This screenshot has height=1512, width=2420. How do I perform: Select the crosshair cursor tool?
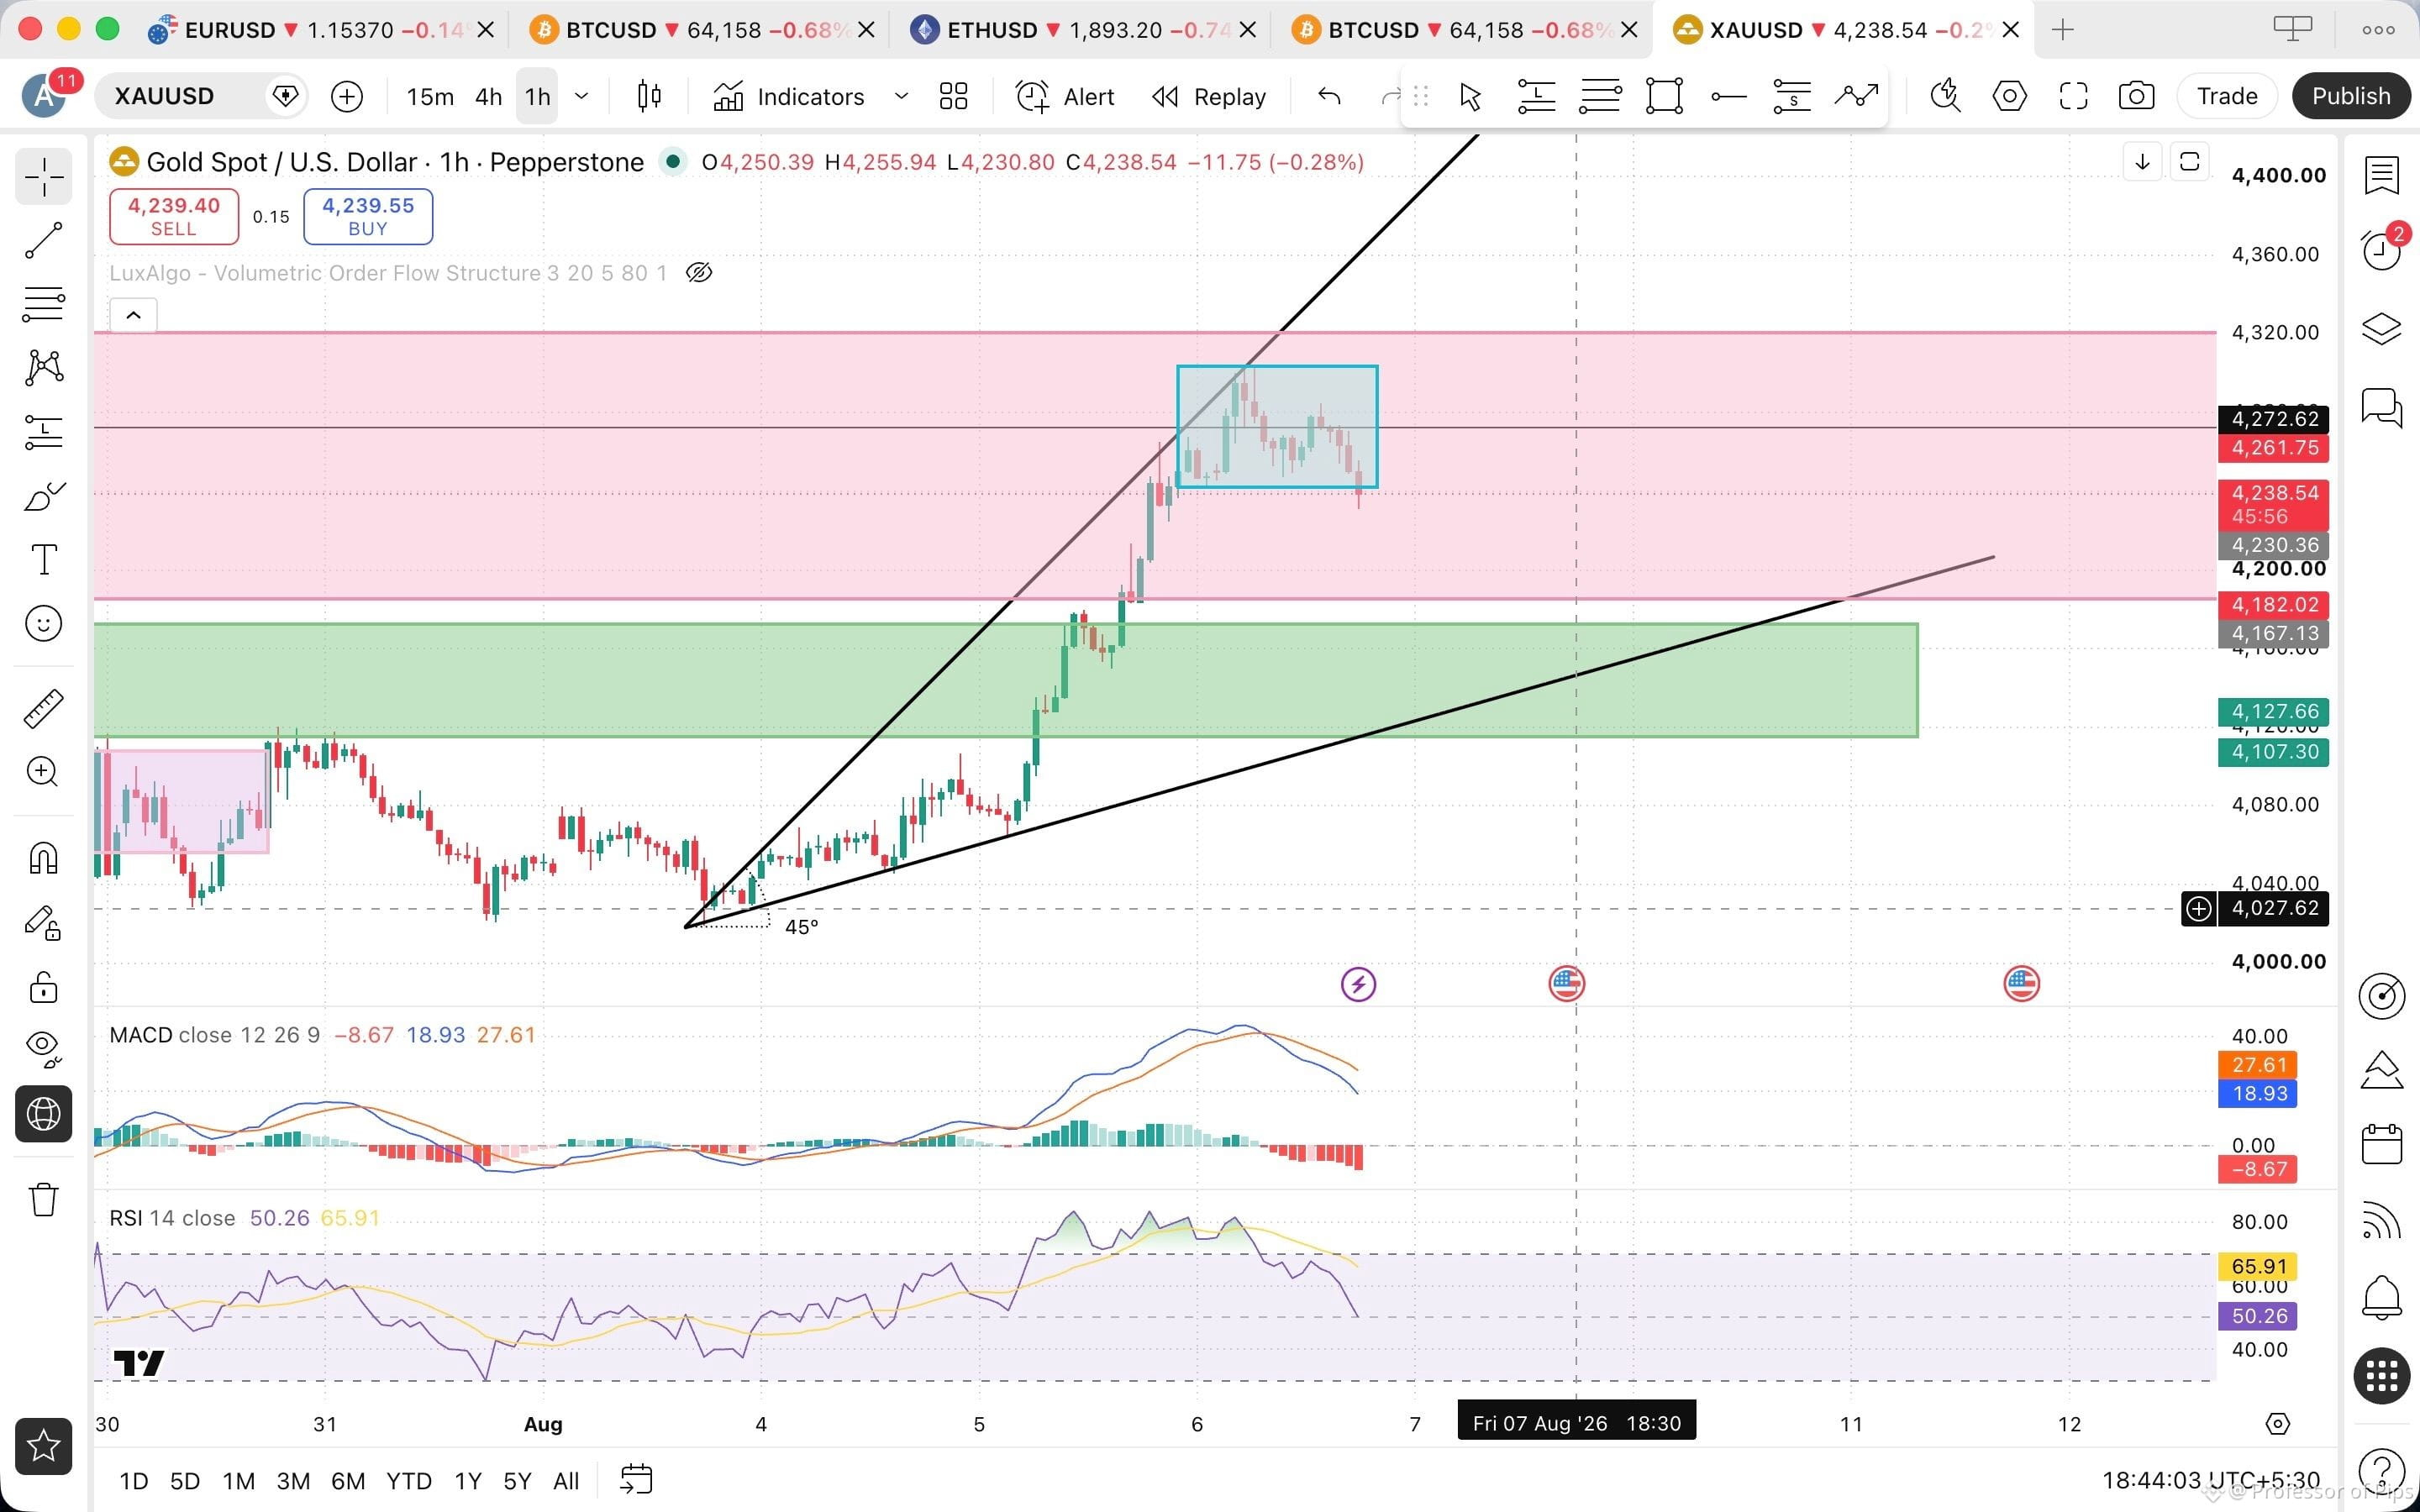44,177
